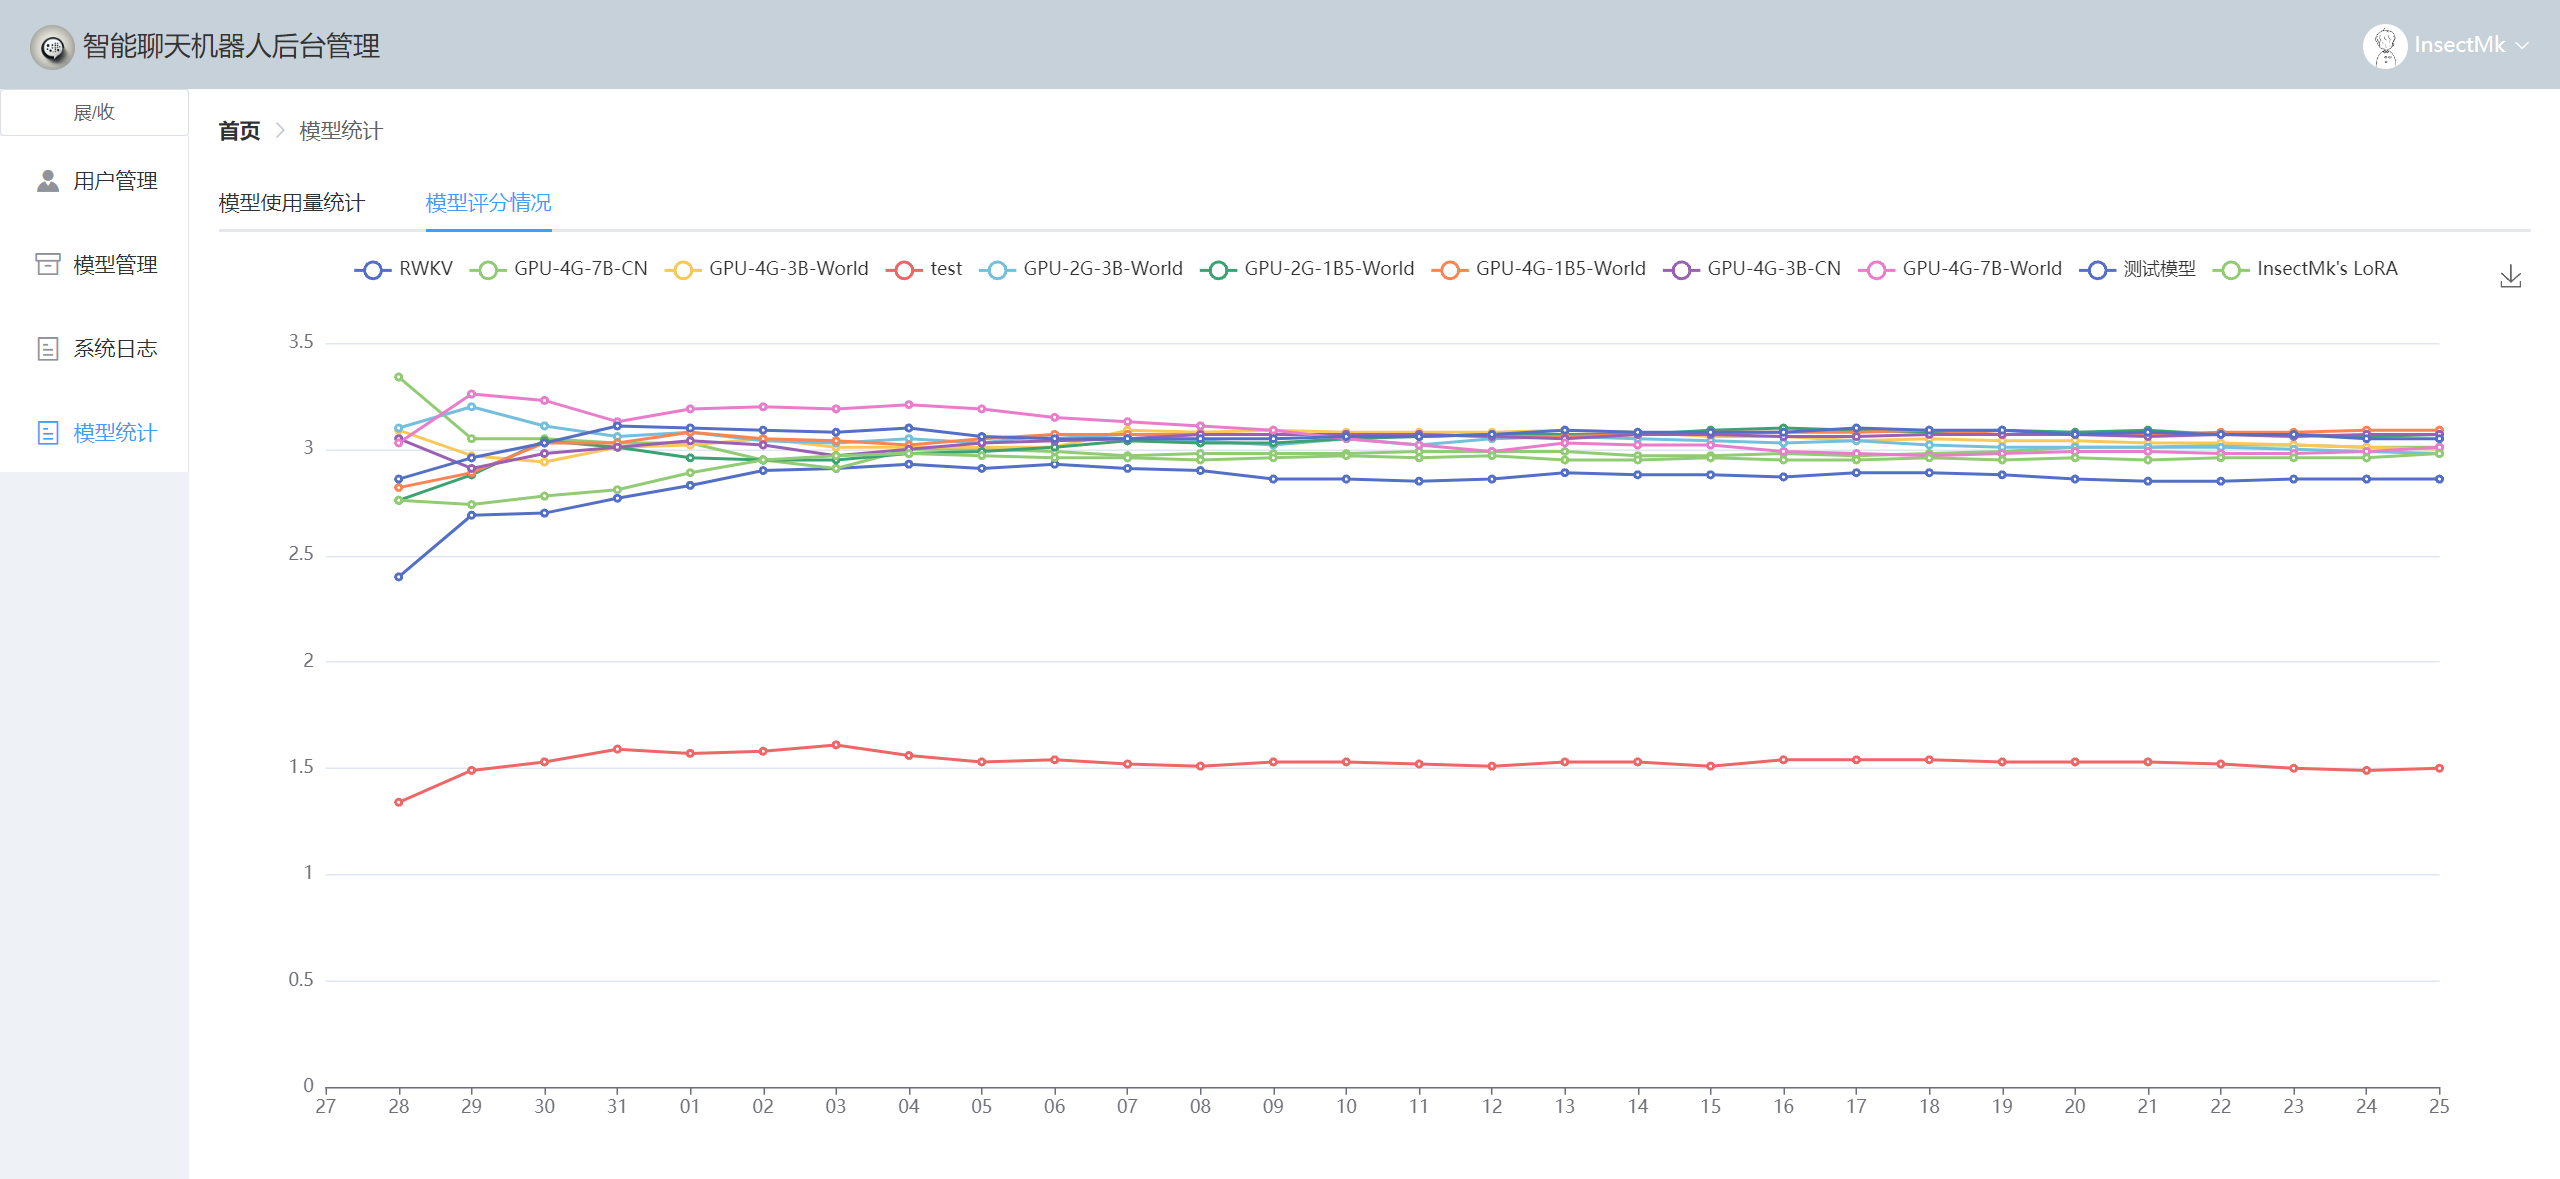Toggle the test legend series
2560x1179 pixels.
(924, 269)
